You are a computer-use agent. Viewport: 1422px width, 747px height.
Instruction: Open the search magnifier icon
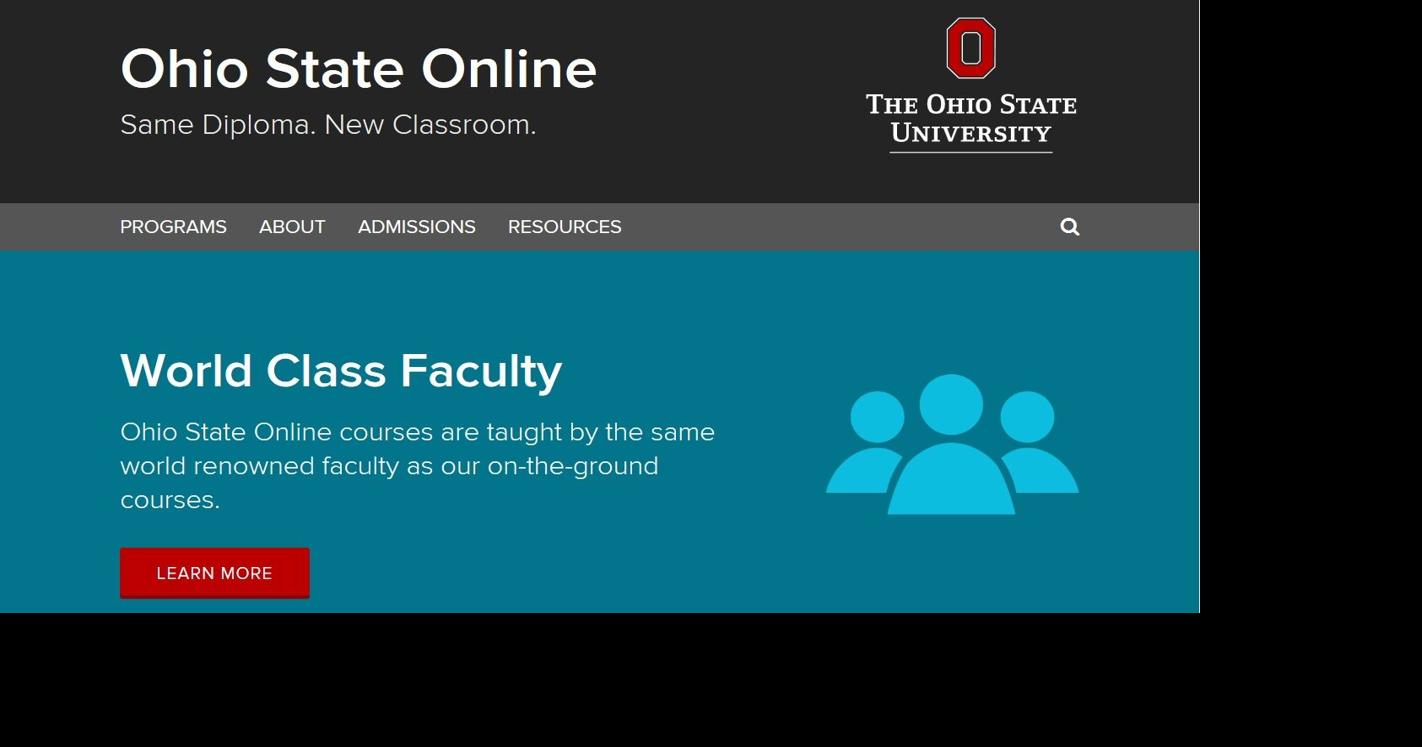1069,227
